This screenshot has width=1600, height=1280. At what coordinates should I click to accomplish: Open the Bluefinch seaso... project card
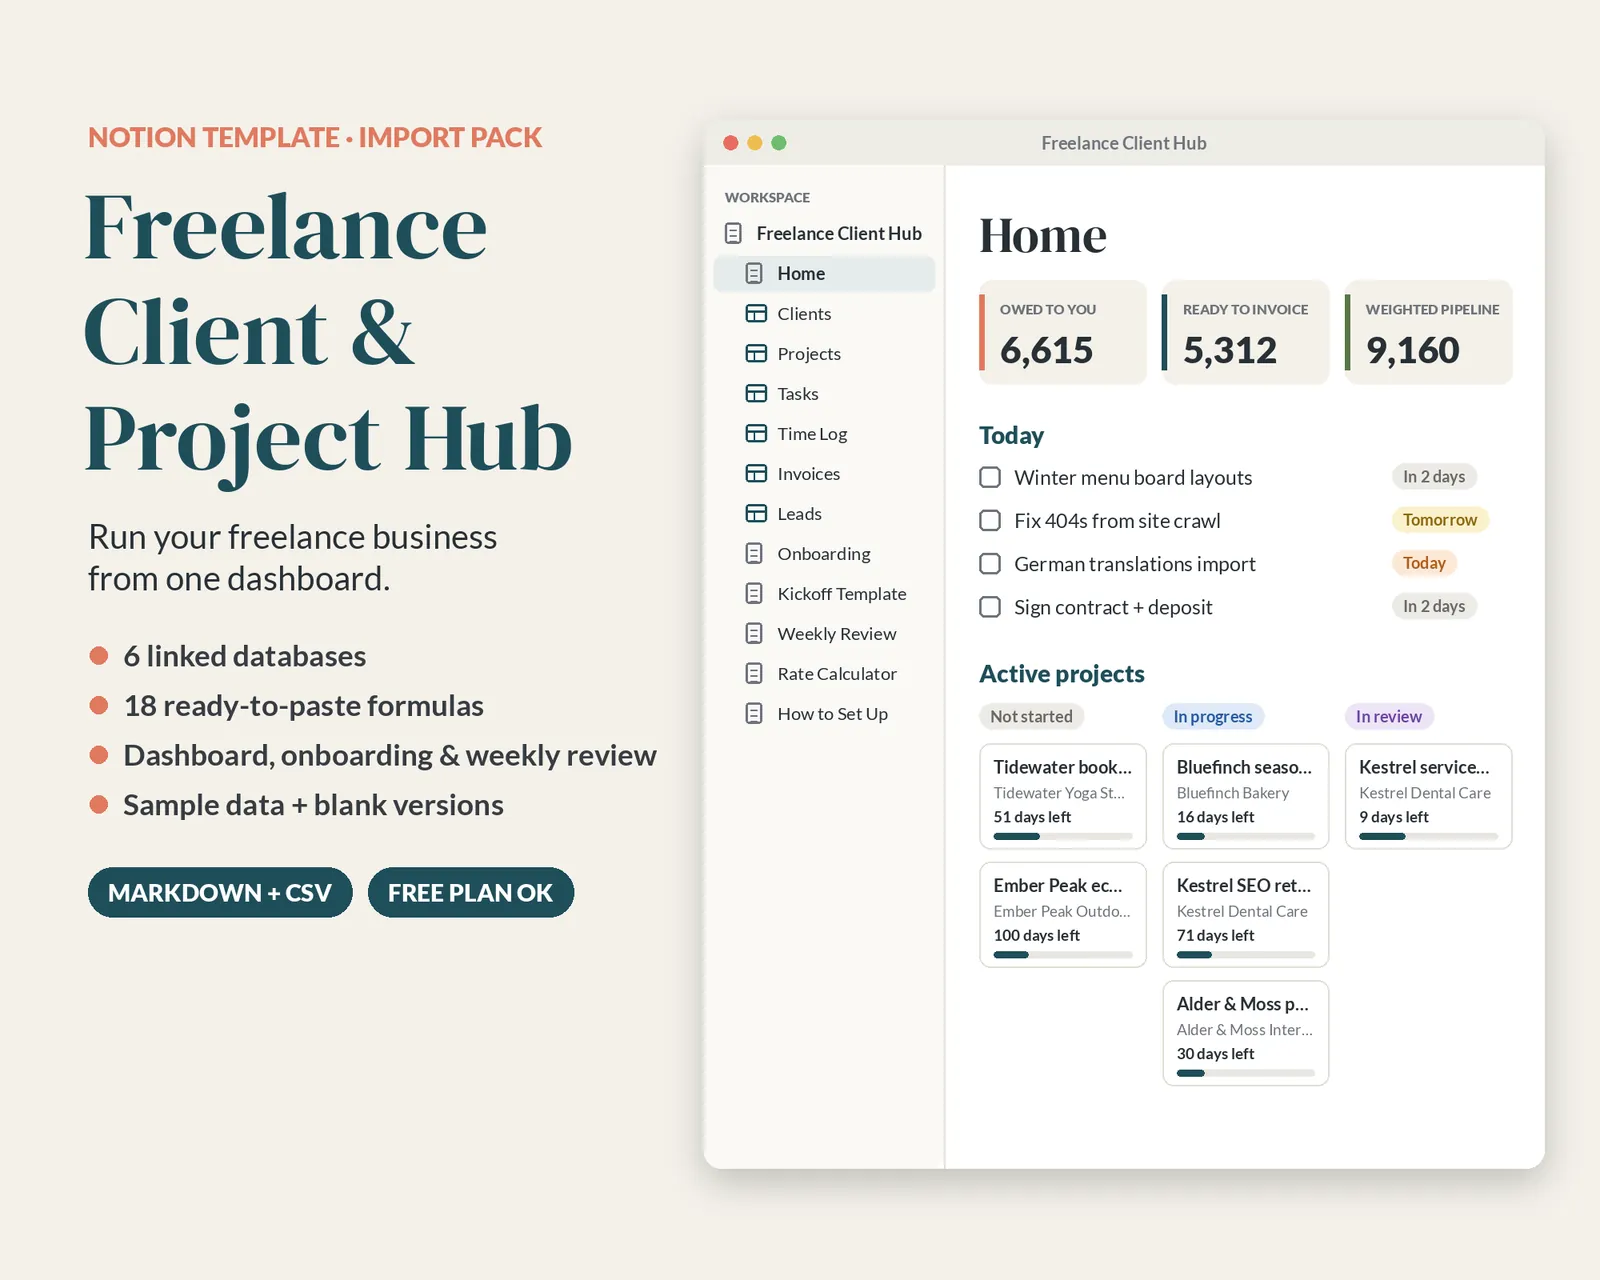1245,796
